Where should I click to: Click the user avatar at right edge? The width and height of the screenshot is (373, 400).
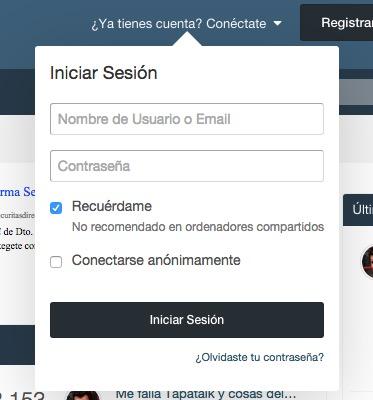coord(367,262)
